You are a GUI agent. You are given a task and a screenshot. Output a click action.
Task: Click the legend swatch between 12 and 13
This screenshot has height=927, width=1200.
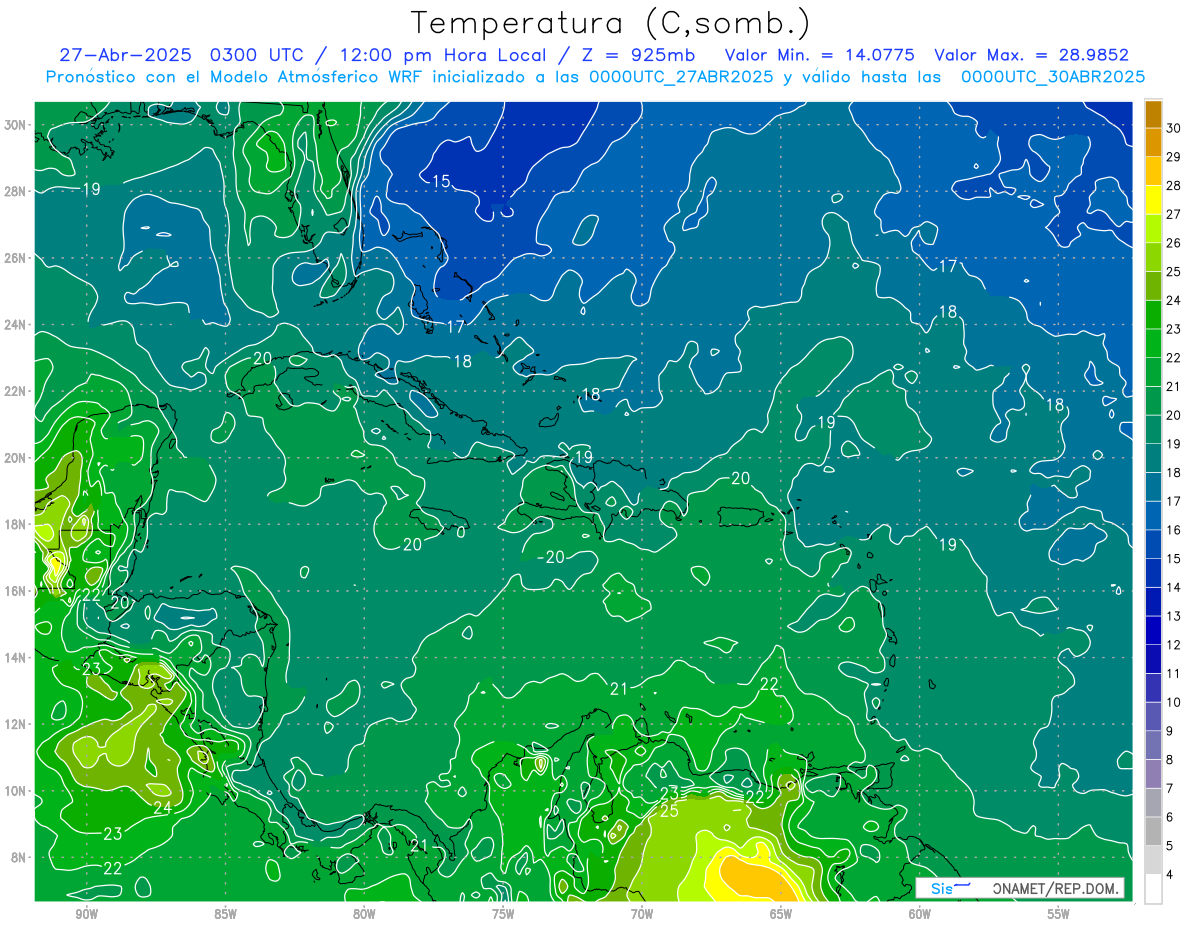1153,631
